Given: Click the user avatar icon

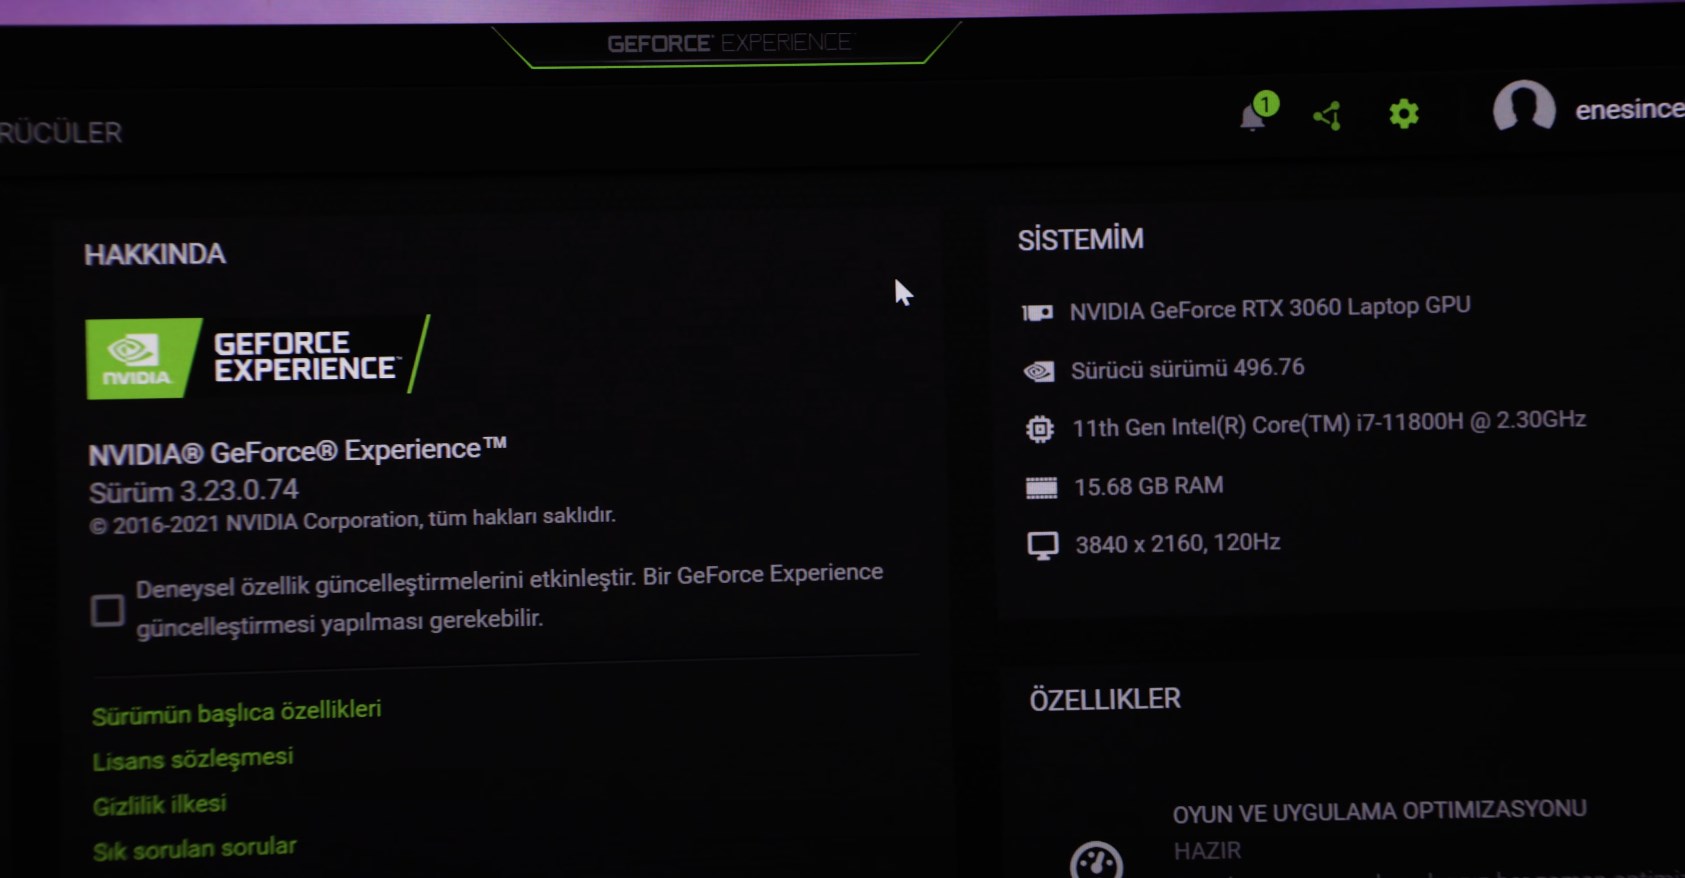Looking at the screenshot, I should 1524,107.
